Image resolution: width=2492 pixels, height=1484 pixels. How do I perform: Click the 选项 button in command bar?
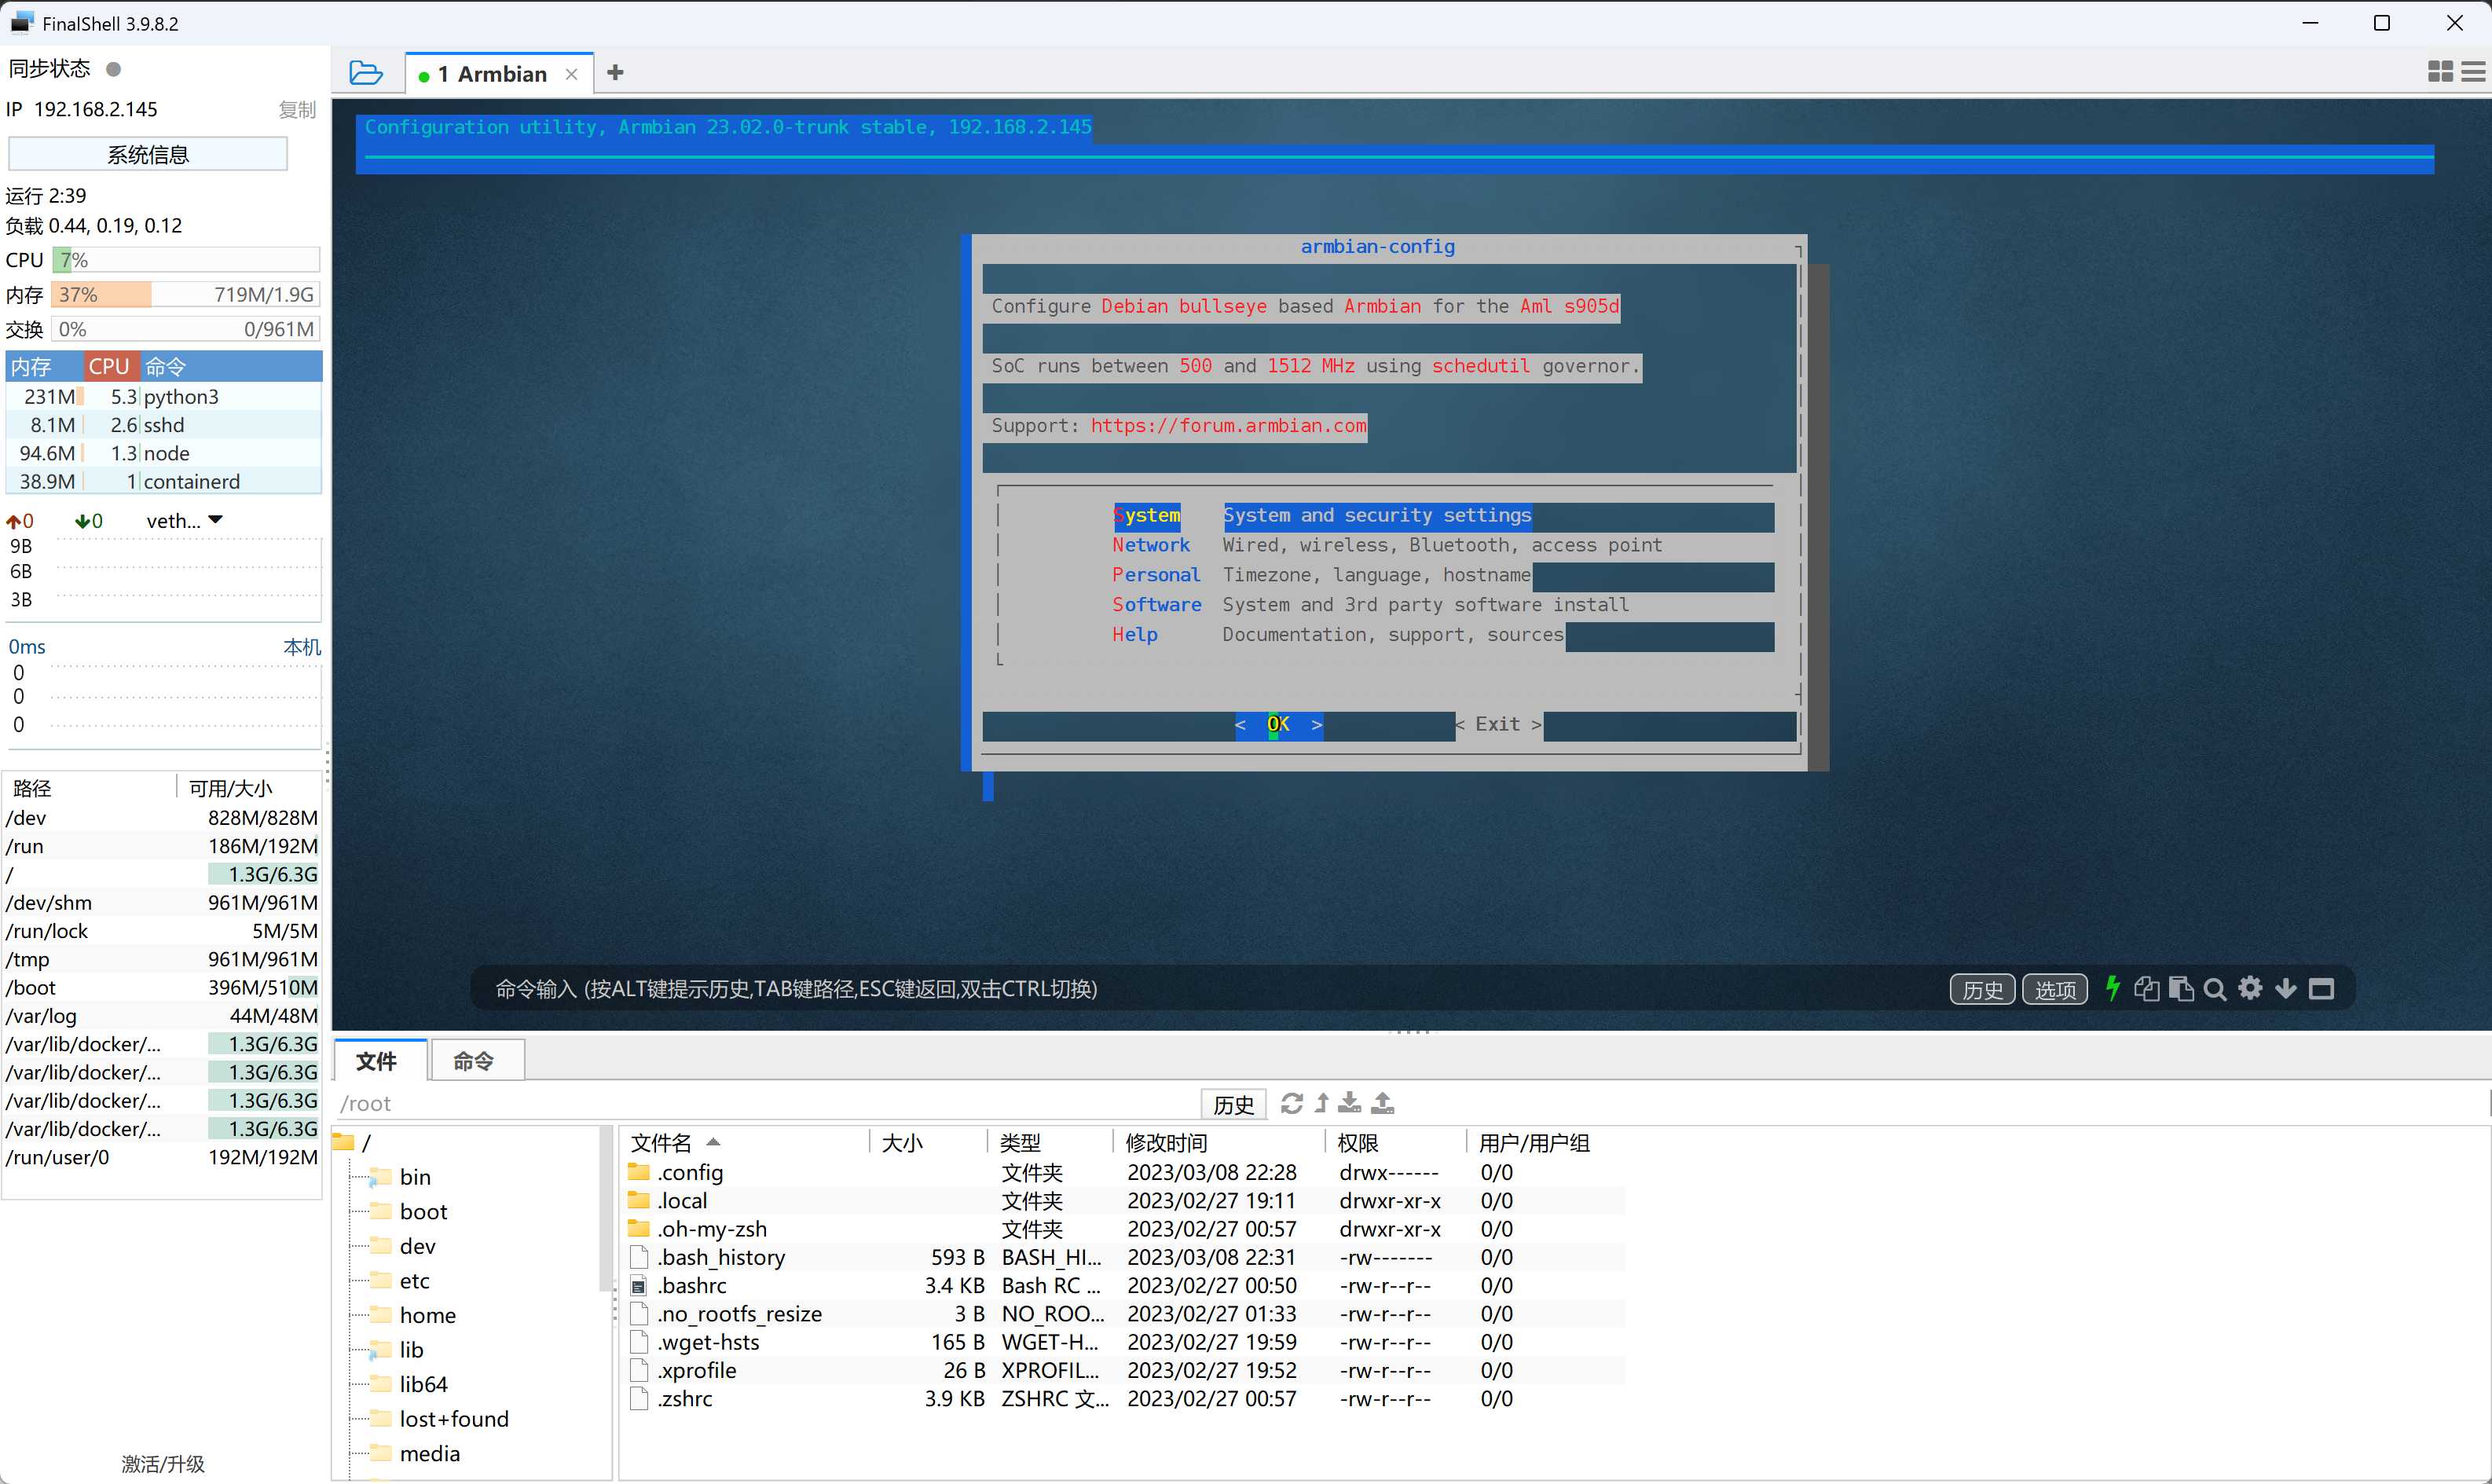point(2054,989)
